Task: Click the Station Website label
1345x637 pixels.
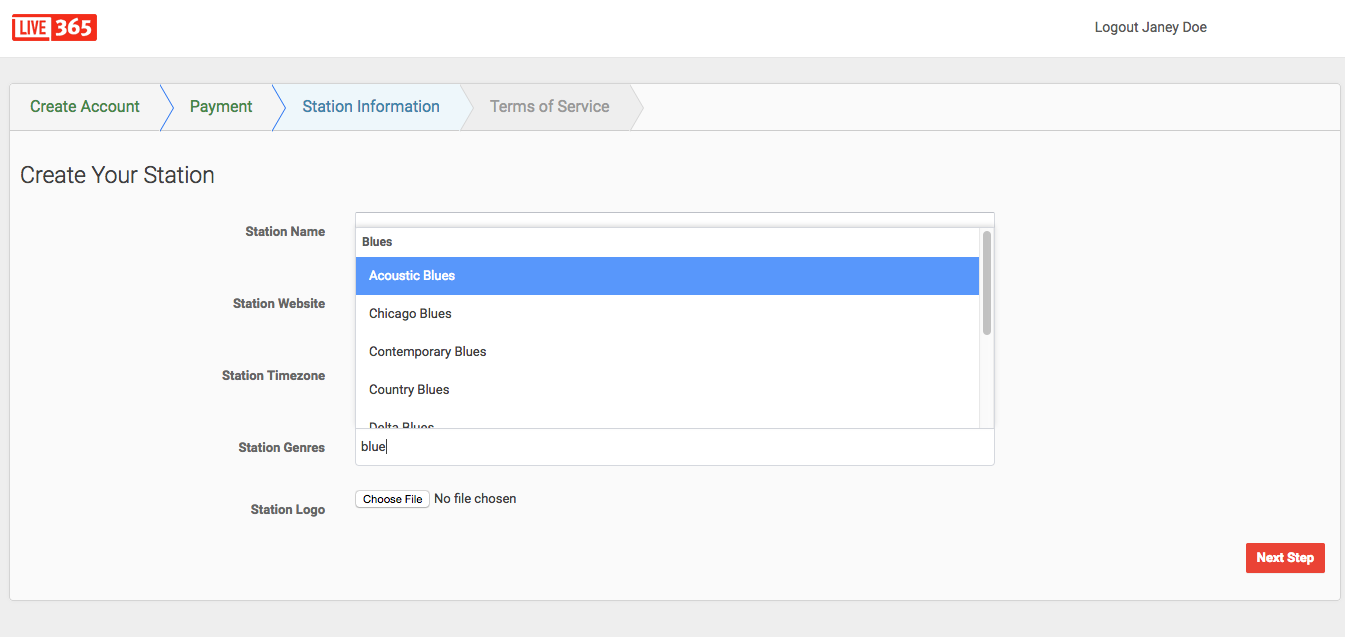Action: (279, 304)
